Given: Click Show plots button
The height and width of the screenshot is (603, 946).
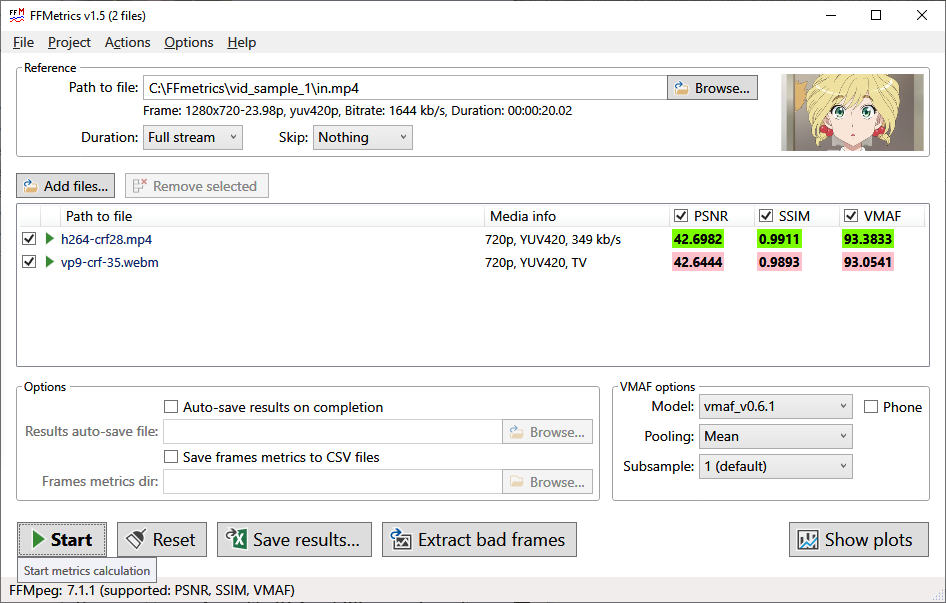Looking at the screenshot, I should (x=859, y=539).
